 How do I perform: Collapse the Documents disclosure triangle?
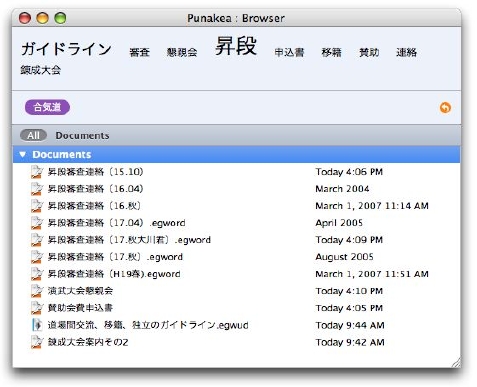point(22,154)
